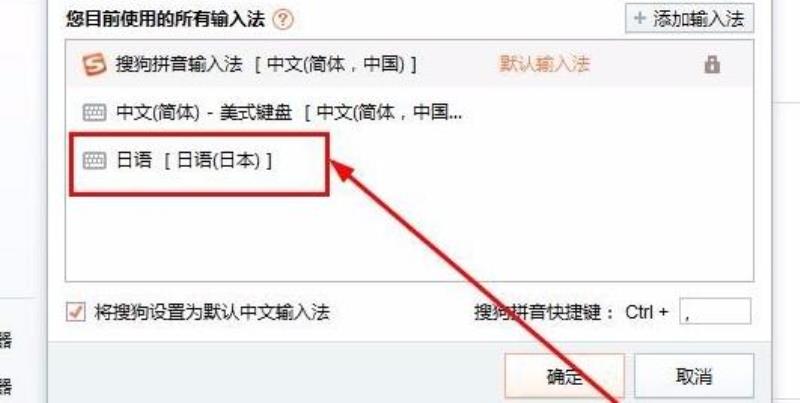
Task: Focus the Ctrl + shortcut key field
Action: 715,312
